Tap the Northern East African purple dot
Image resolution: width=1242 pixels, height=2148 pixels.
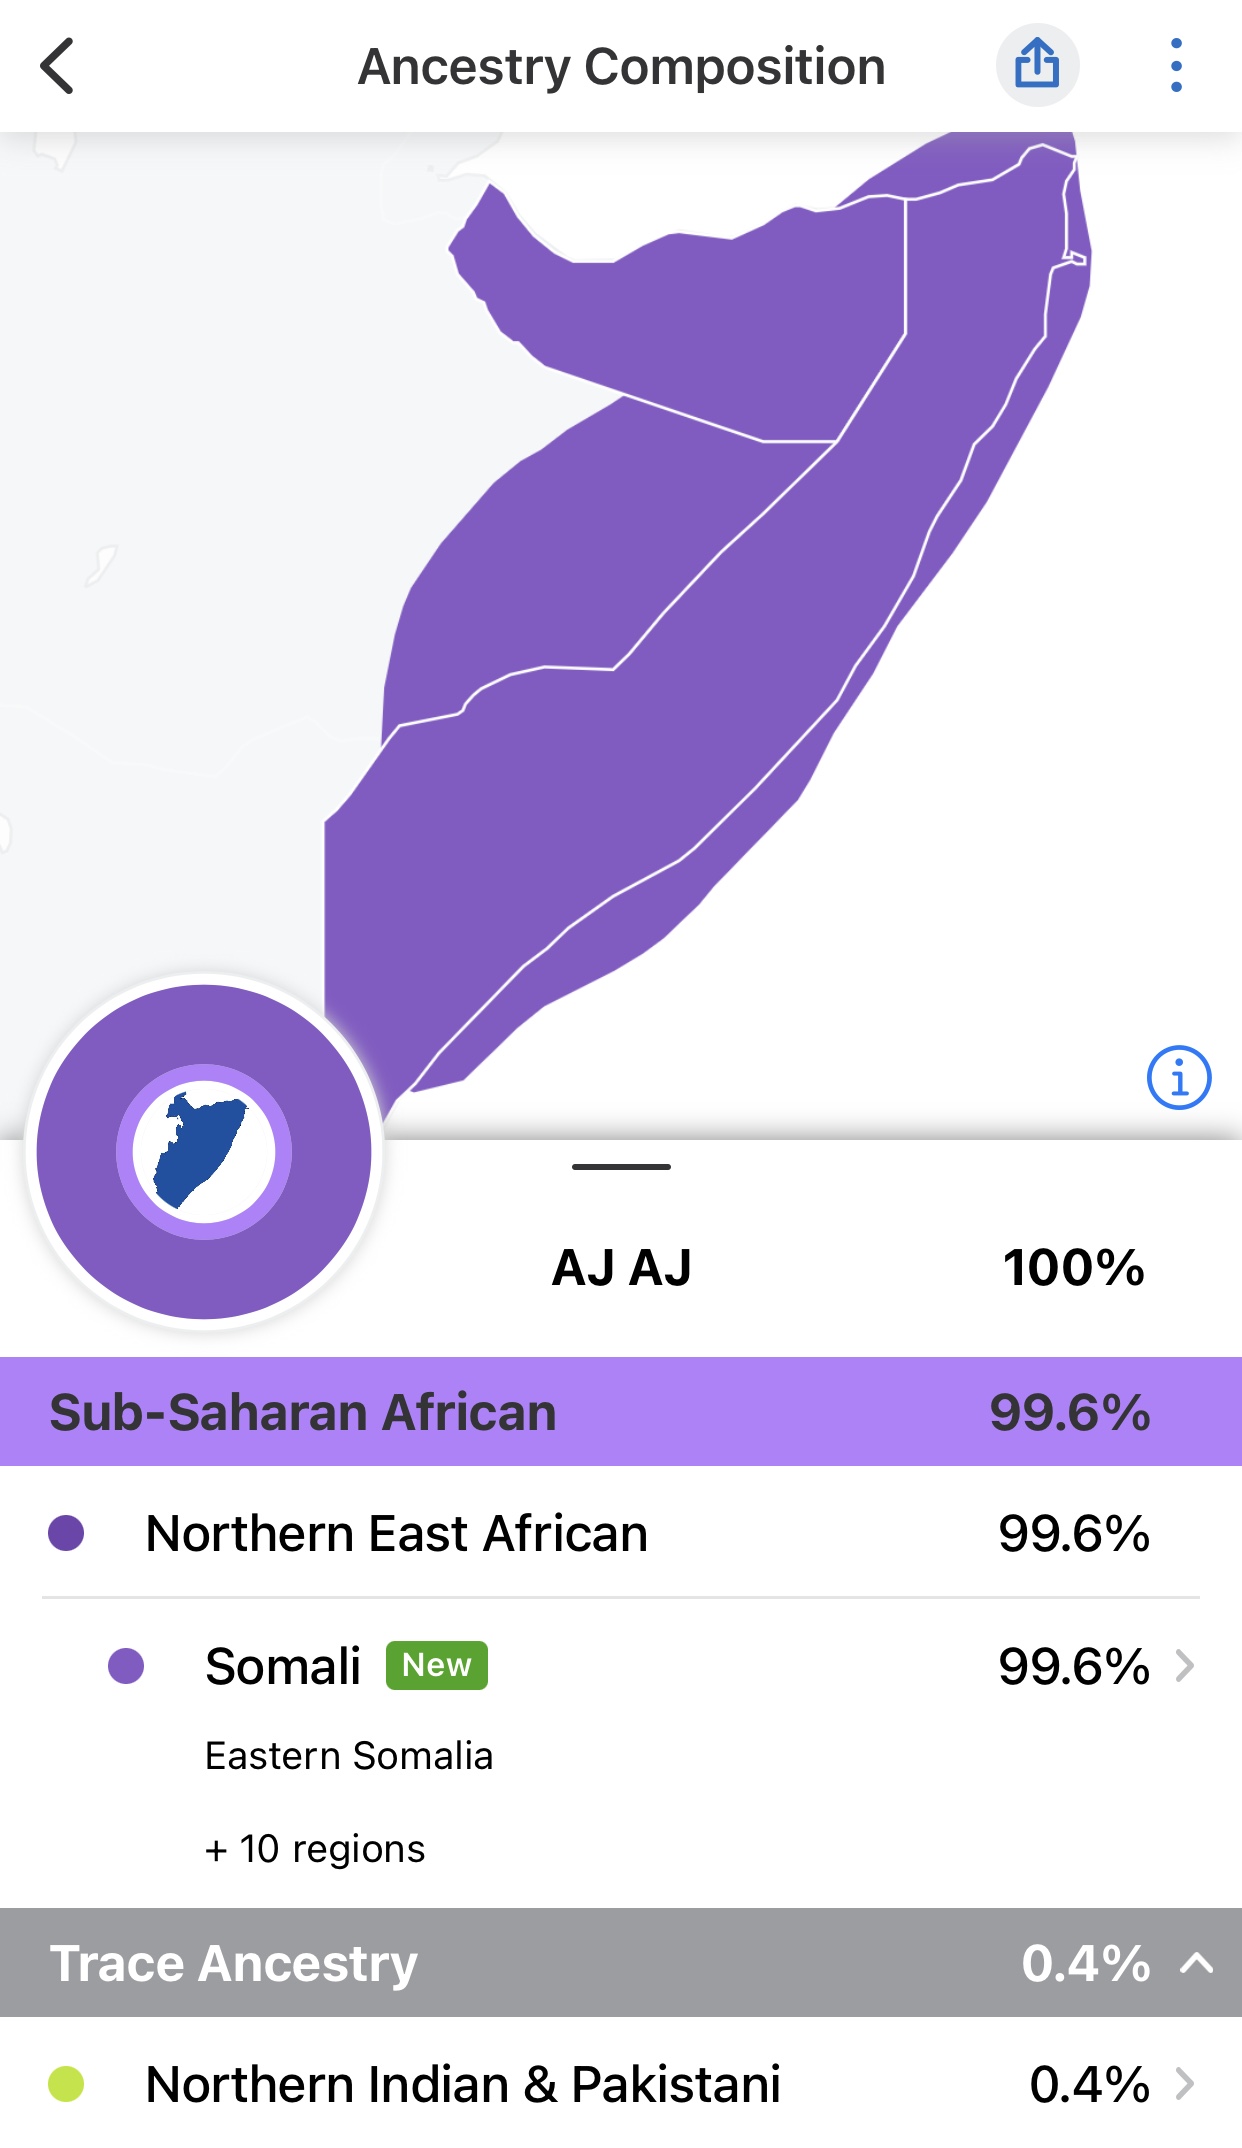(66, 1533)
